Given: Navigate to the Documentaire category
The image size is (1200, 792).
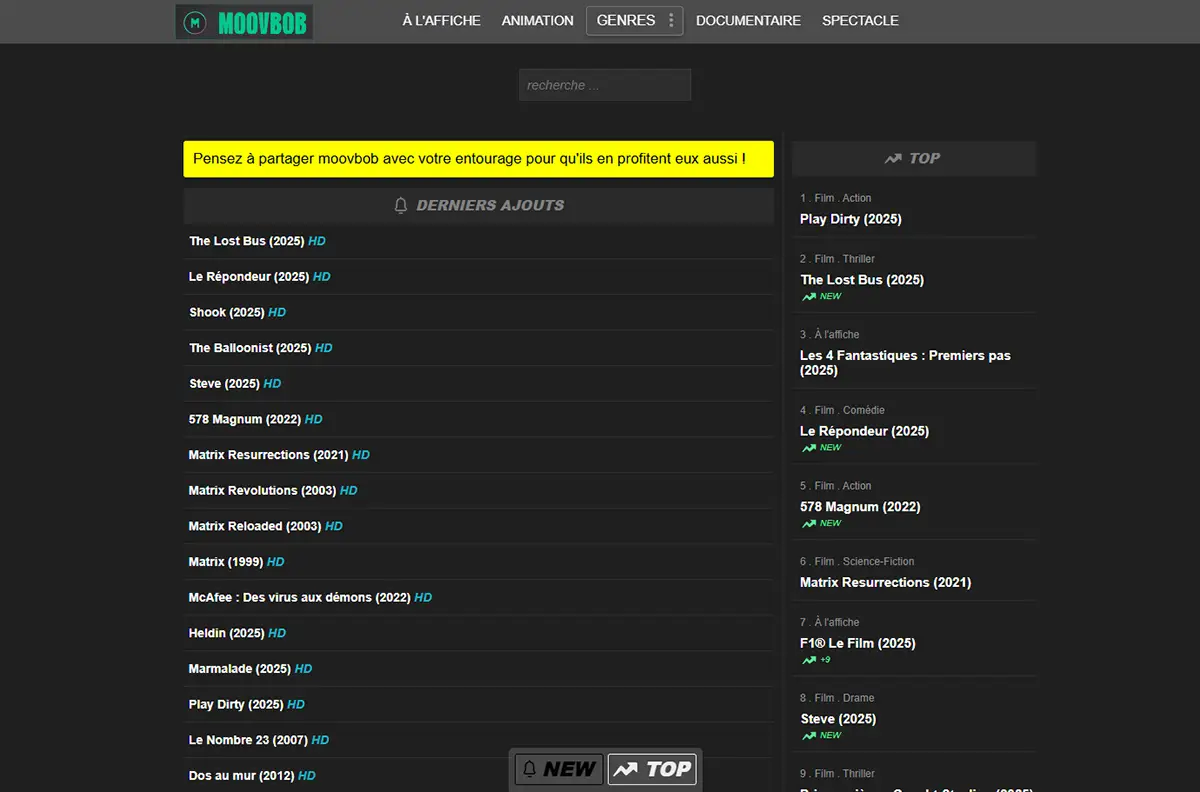Looking at the screenshot, I should [x=748, y=20].
